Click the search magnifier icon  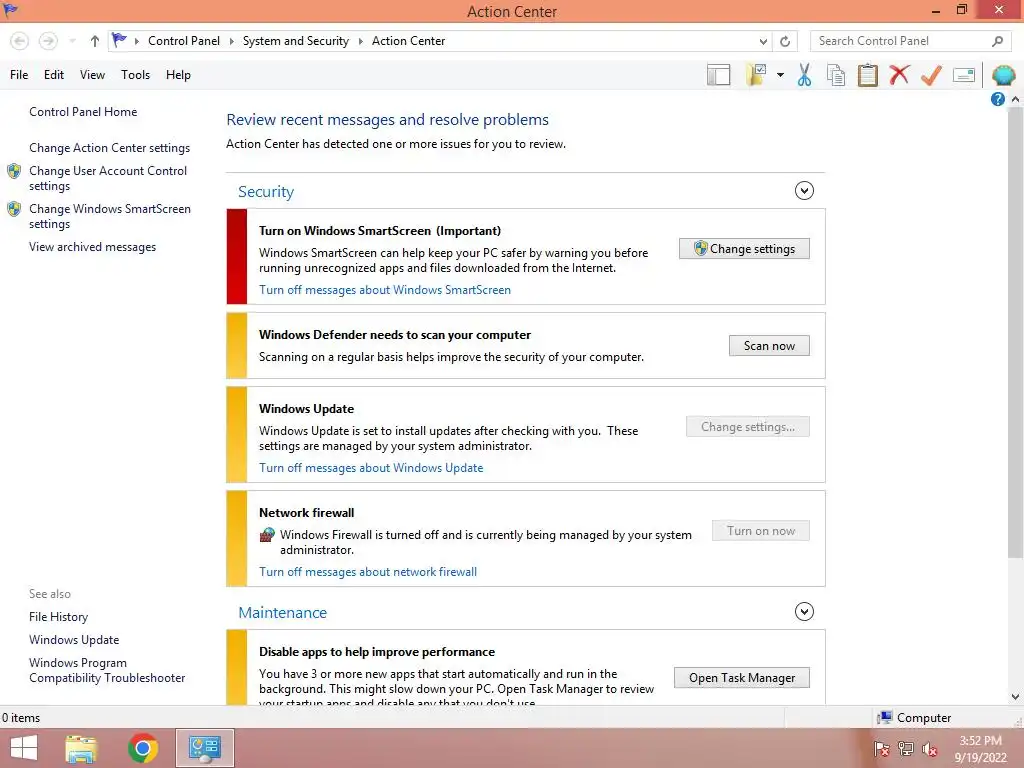(997, 41)
